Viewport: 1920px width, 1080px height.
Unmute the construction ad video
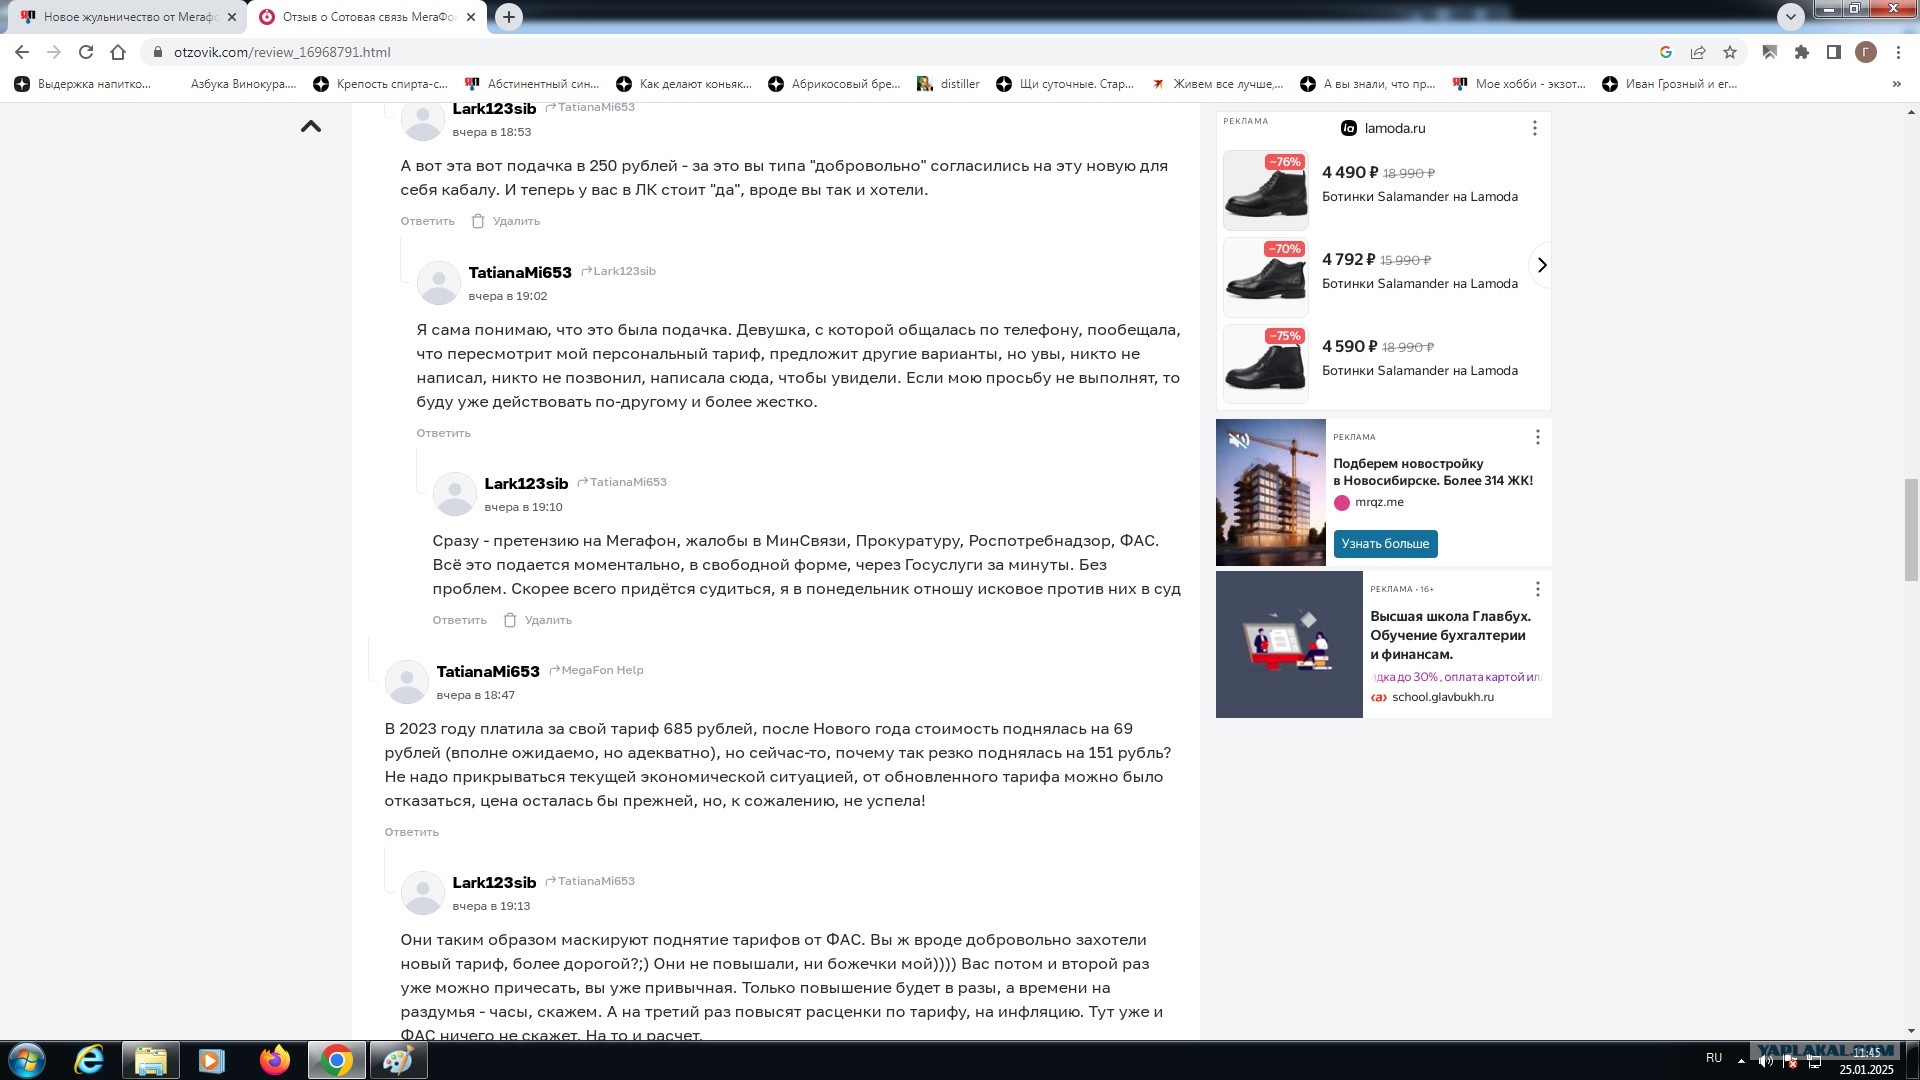(x=1239, y=440)
